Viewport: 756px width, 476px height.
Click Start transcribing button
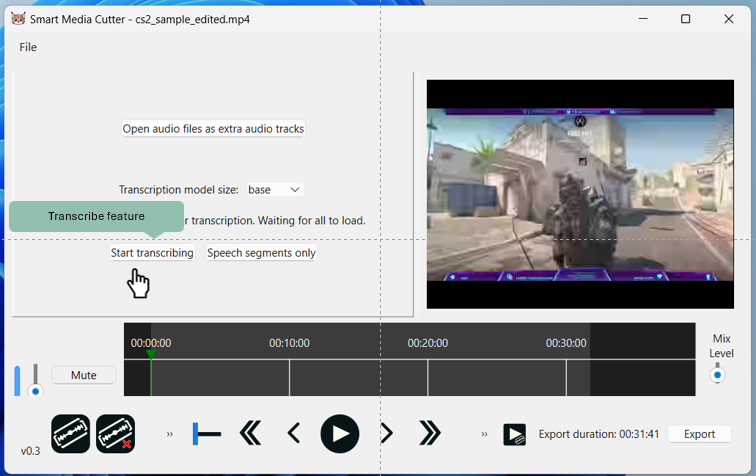pyautogui.click(x=152, y=253)
